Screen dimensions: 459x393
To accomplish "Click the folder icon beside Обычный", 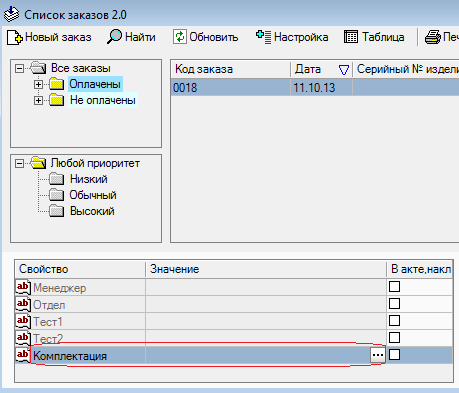I will pyautogui.click(x=56, y=195).
